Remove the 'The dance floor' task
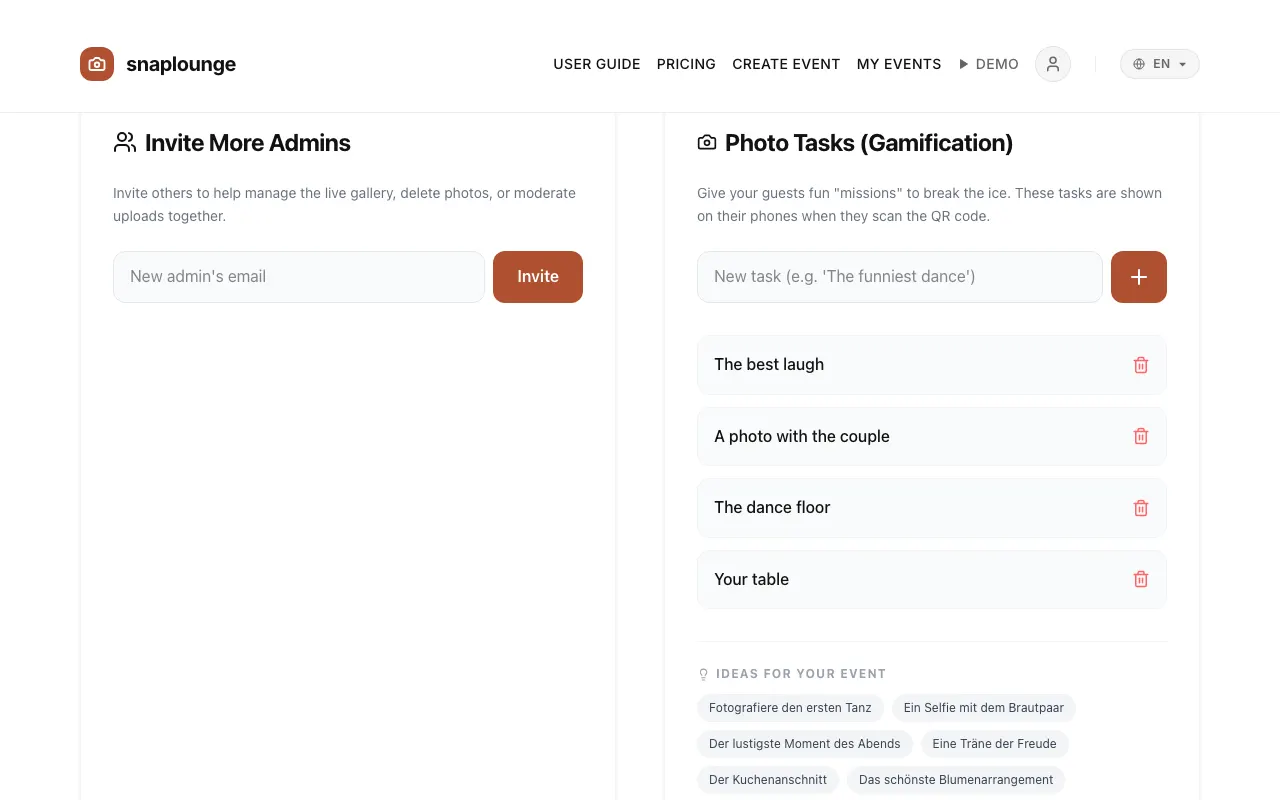This screenshot has height=800, width=1280. [1141, 508]
